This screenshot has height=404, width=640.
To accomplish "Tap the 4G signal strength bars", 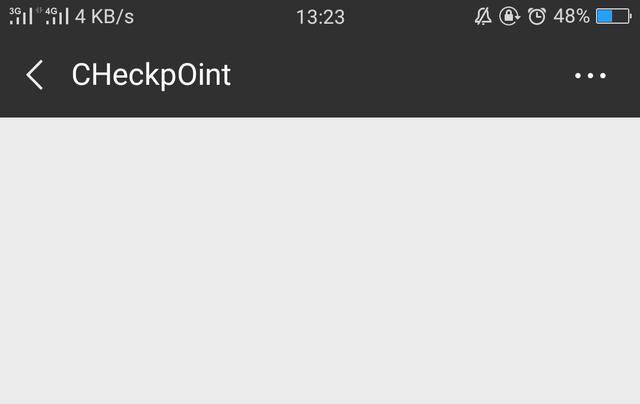I will 57,16.
